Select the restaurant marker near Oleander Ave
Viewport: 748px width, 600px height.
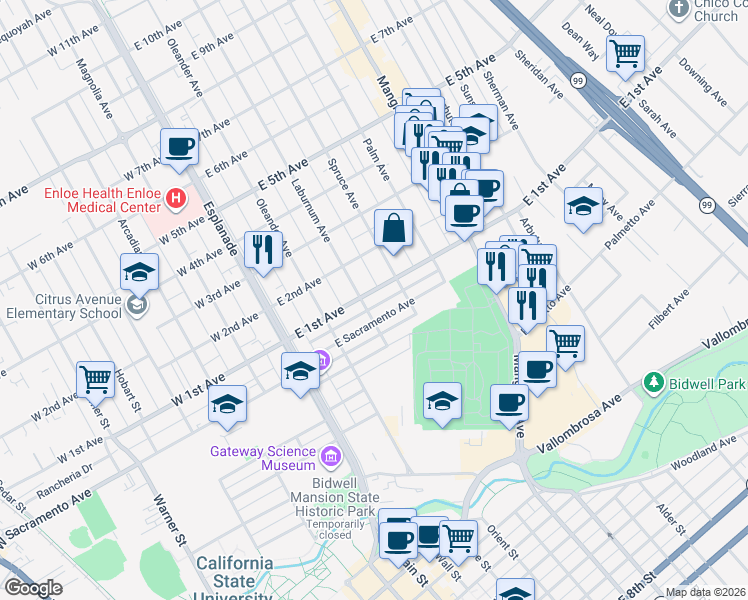pos(263,251)
